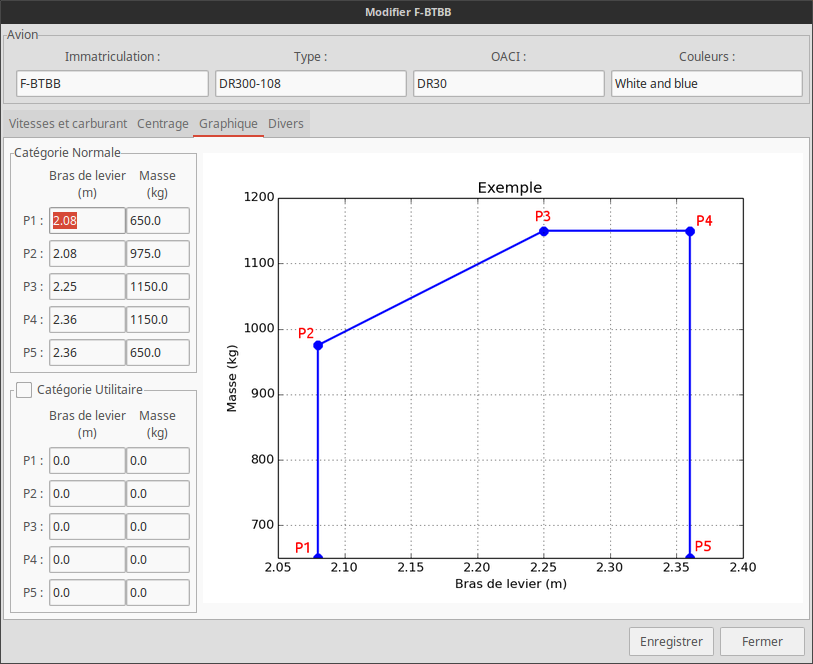Click the Fermer button

(762, 641)
